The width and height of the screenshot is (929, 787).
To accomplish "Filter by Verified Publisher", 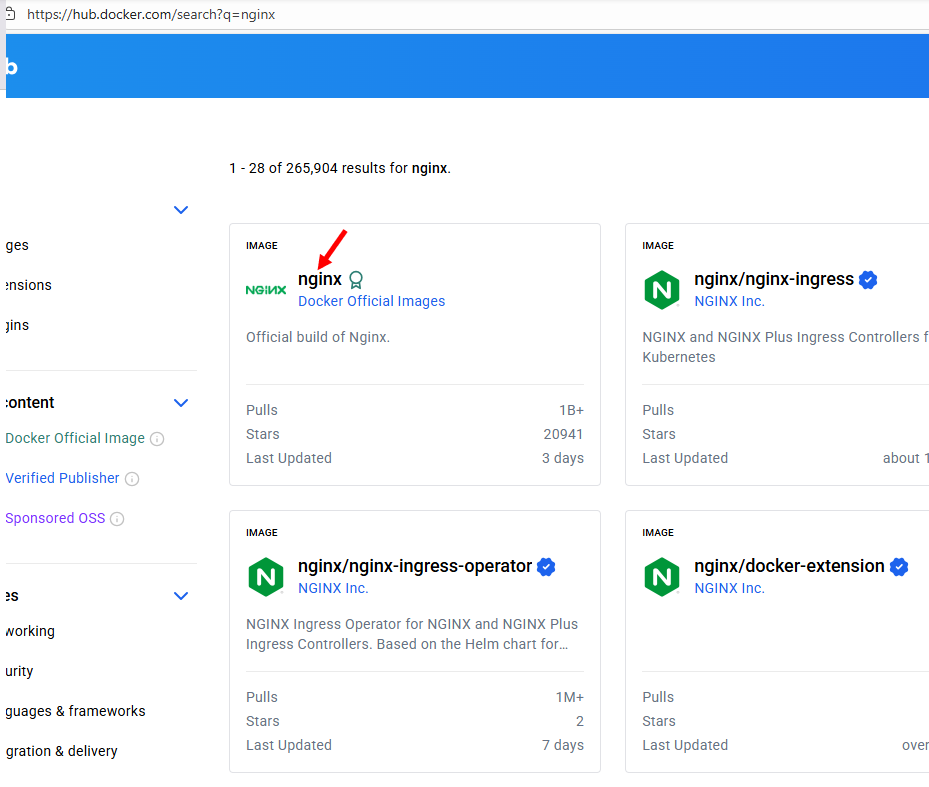I will coord(62,478).
